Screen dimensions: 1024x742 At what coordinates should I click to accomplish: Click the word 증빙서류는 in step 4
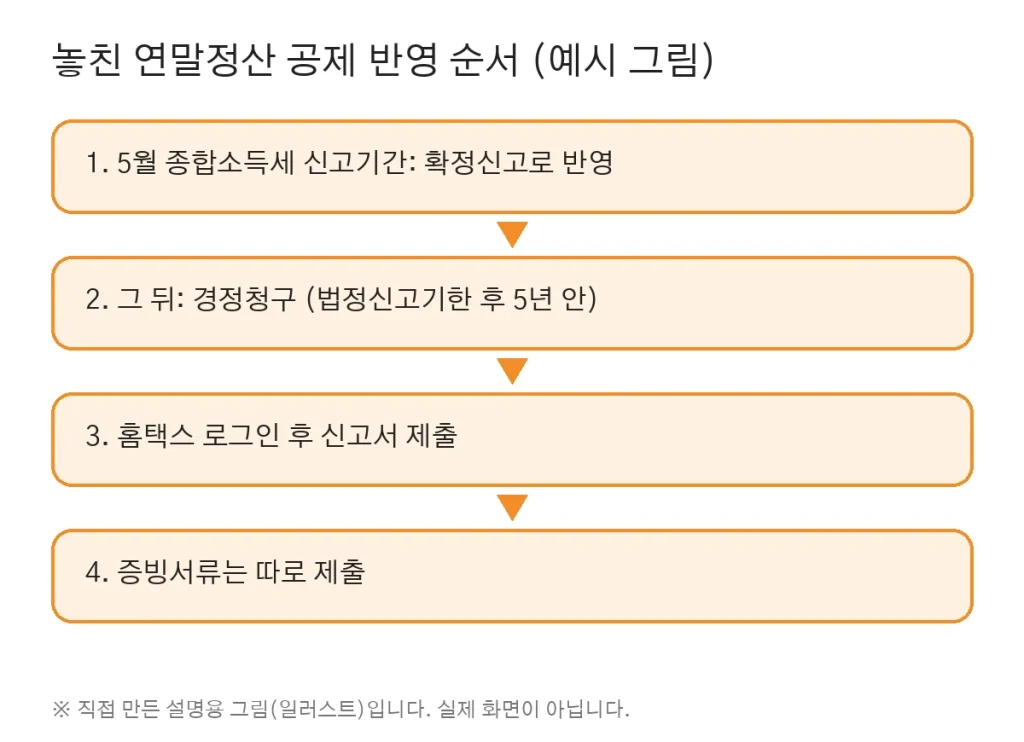click(182, 572)
